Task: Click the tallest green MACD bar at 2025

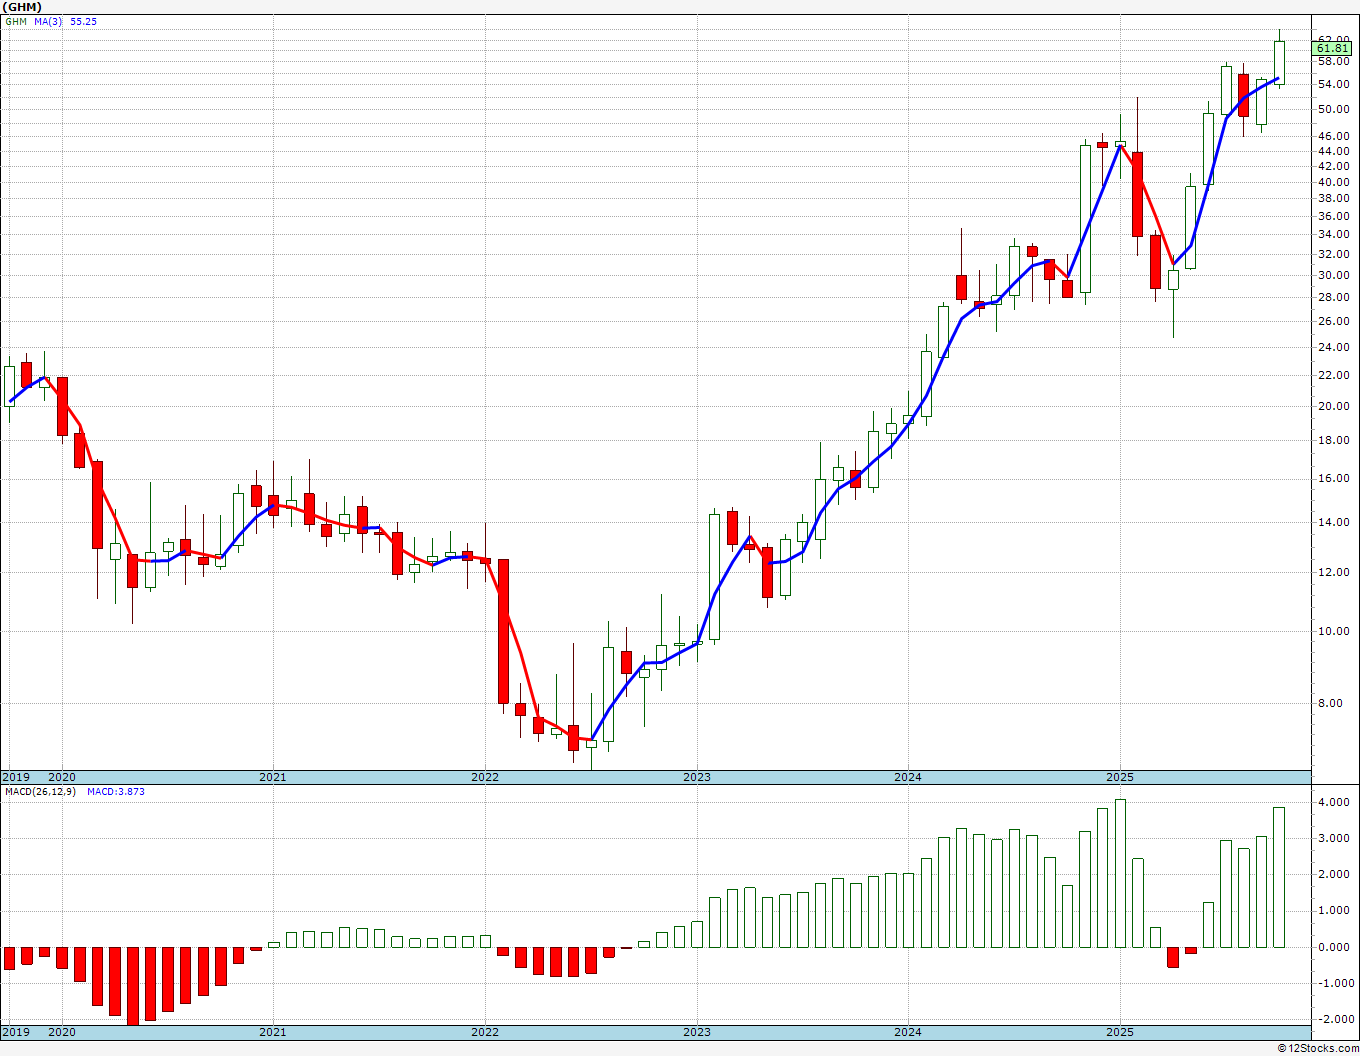Action: pos(1120,873)
